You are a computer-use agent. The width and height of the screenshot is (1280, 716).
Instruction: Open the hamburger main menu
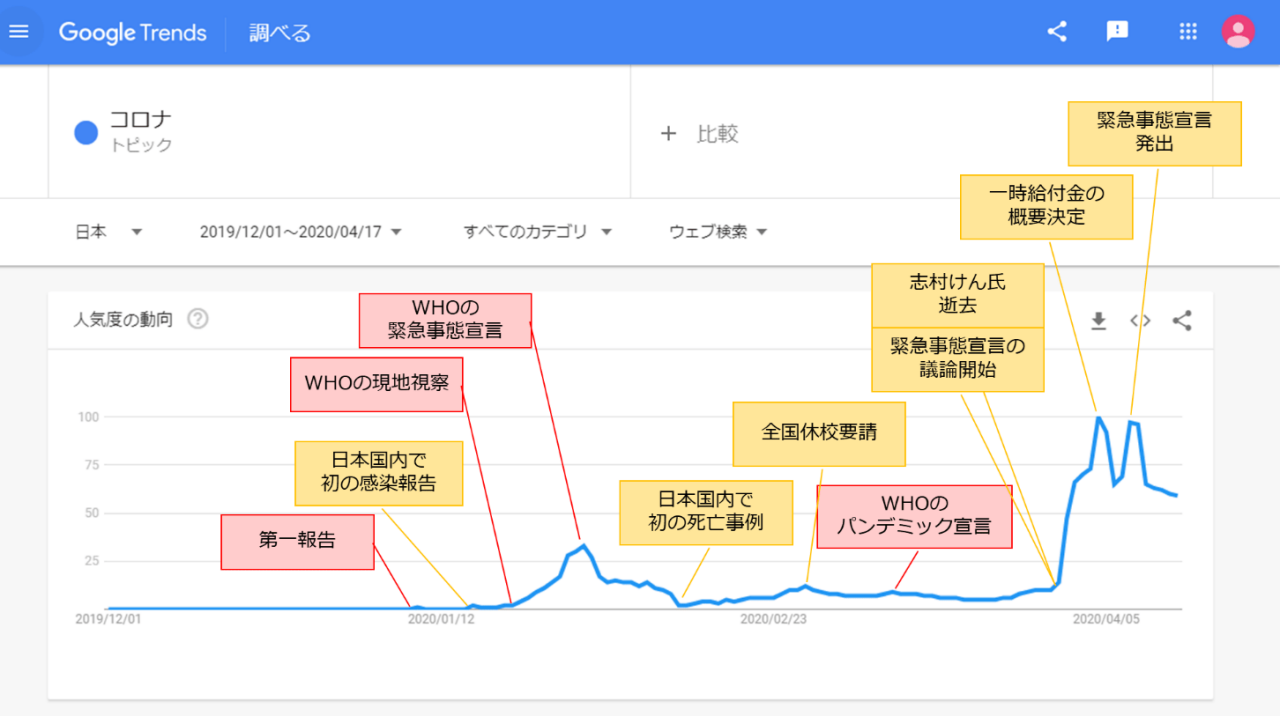coord(19,32)
